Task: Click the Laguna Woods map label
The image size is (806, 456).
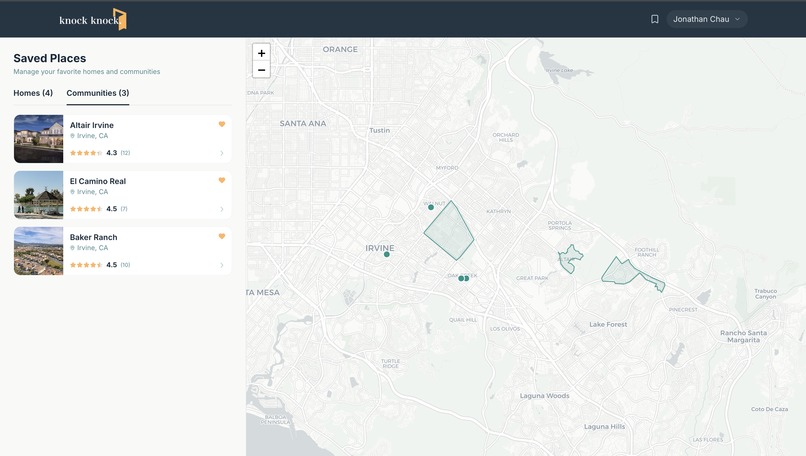Action: [544, 396]
